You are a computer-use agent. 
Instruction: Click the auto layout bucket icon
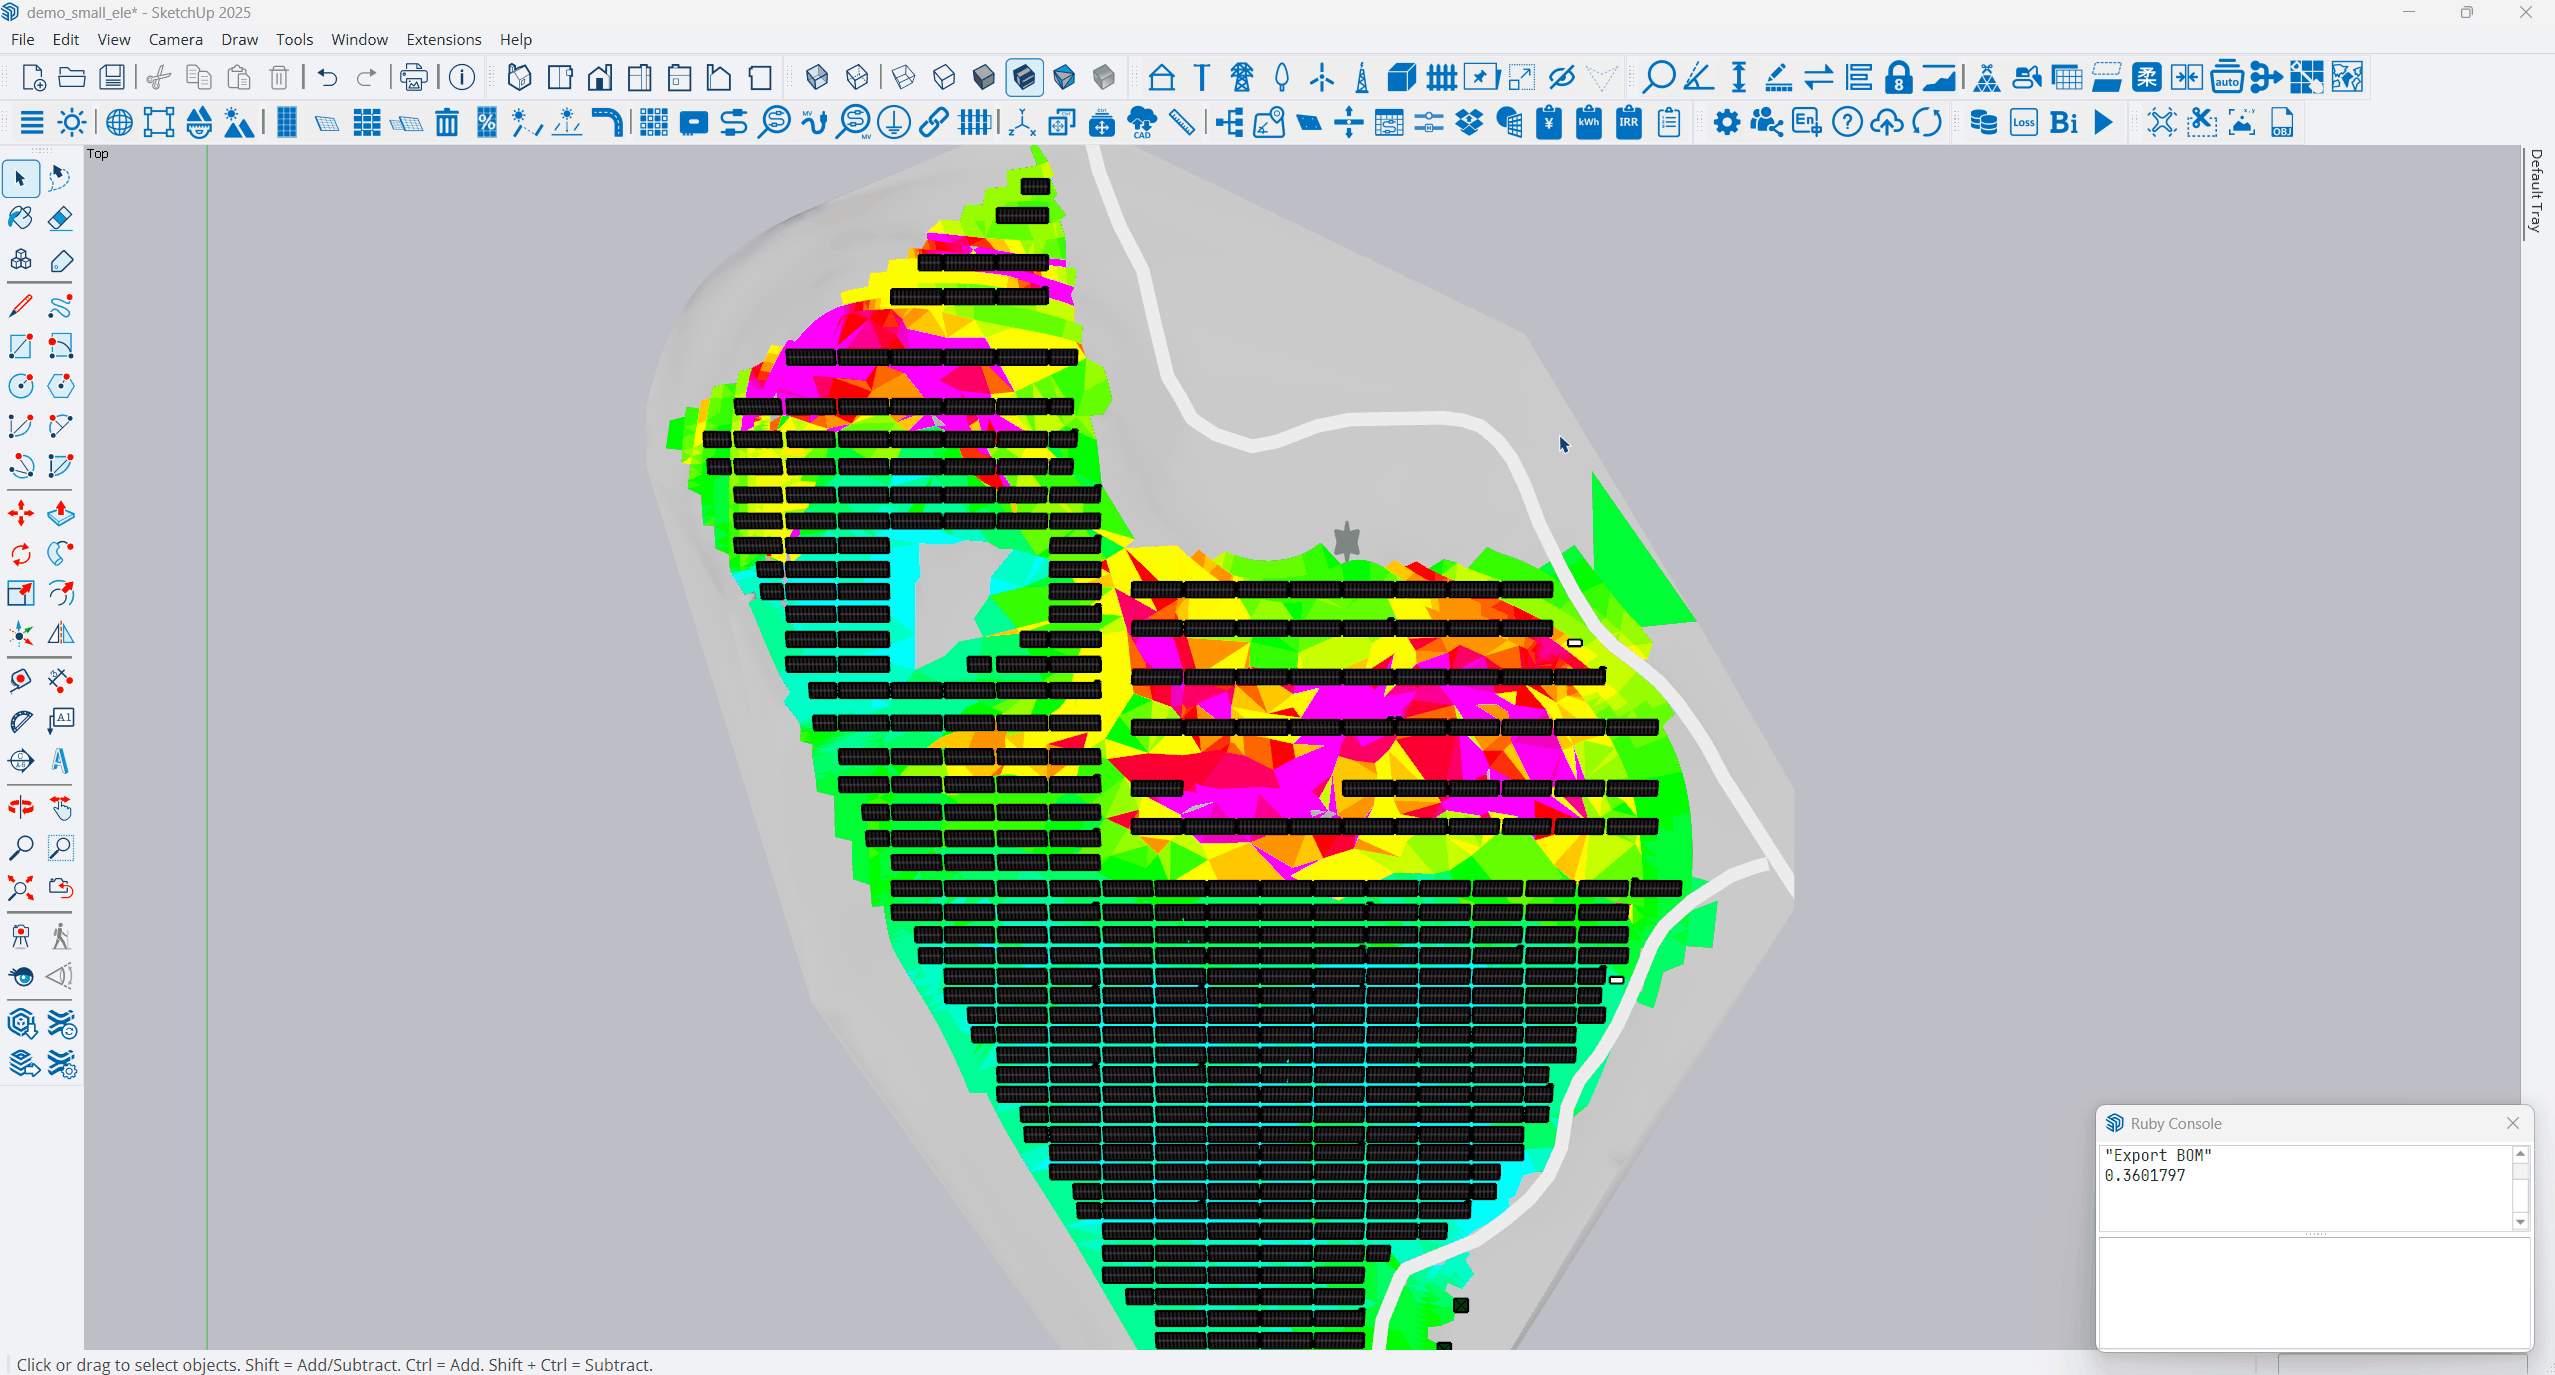(x=2226, y=77)
